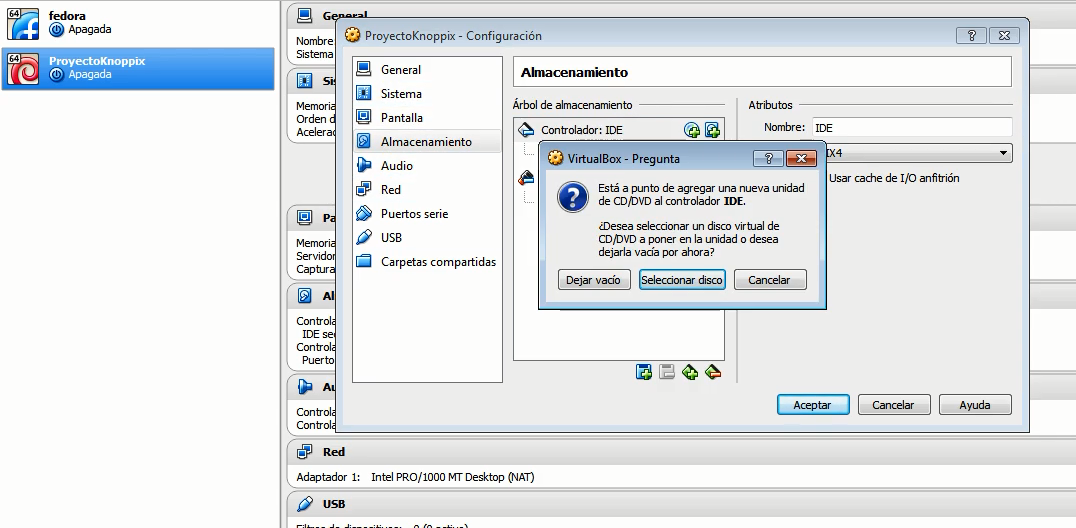The width and height of the screenshot is (1076, 528).
Task: Click Árbol de almacenamiento label
Action: (x=572, y=105)
